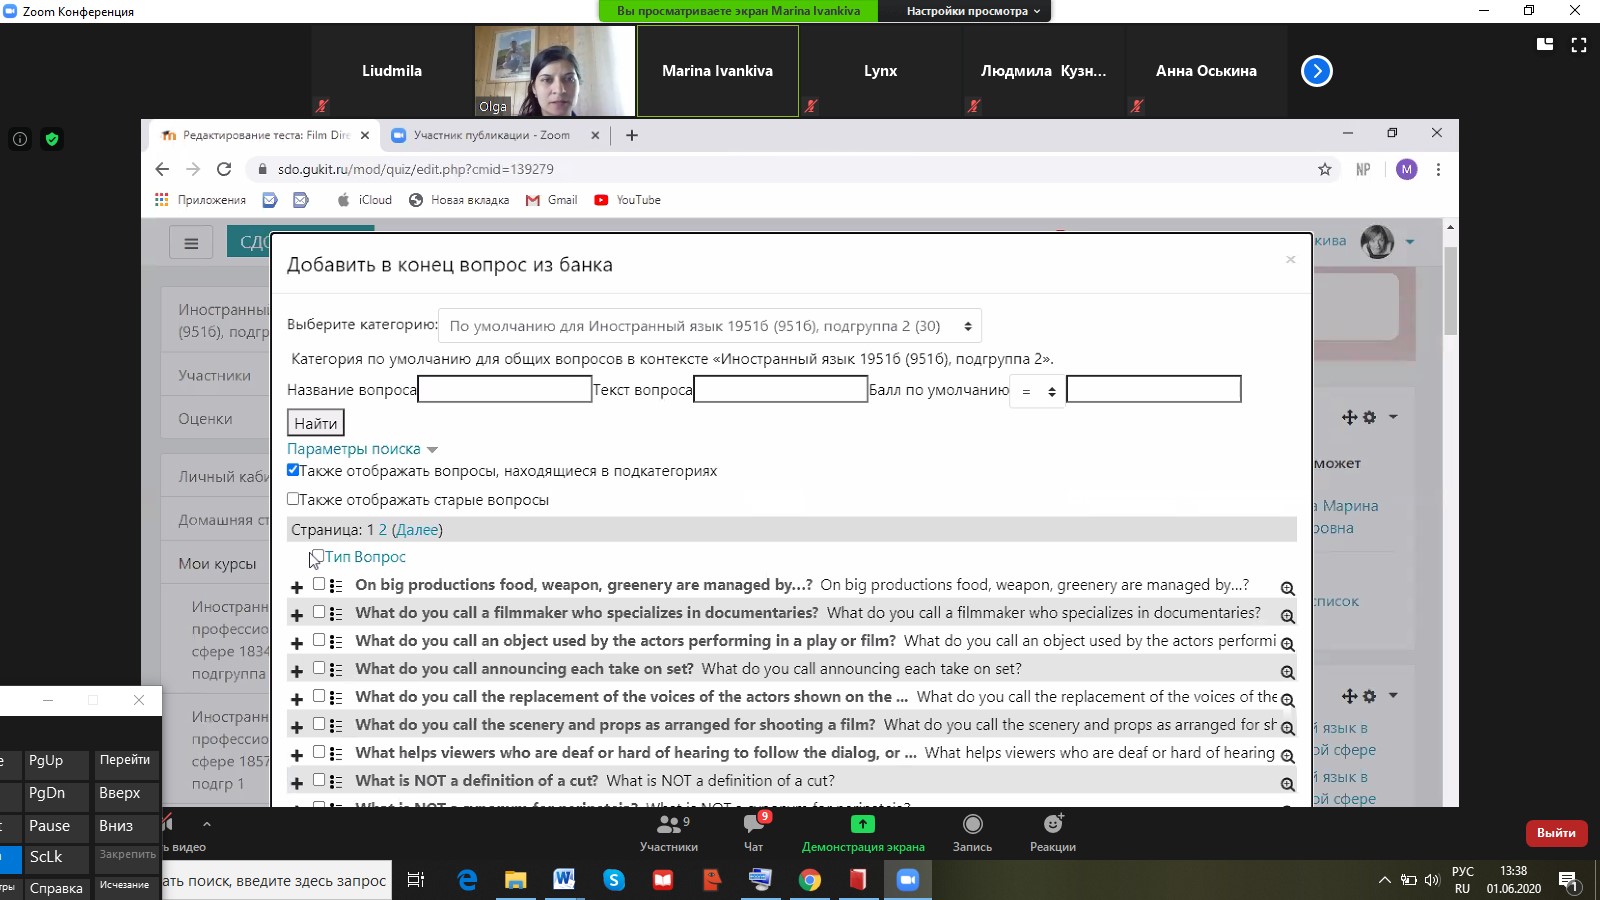Image resolution: width=1600 pixels, height=900 pixels.
Task: Check the question 'On big productions food, weapon'
Action: [319, 583]
